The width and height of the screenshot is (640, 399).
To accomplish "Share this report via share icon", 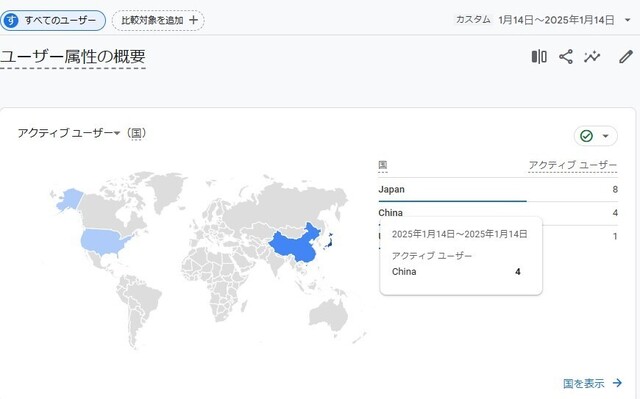I will [566, 57].
